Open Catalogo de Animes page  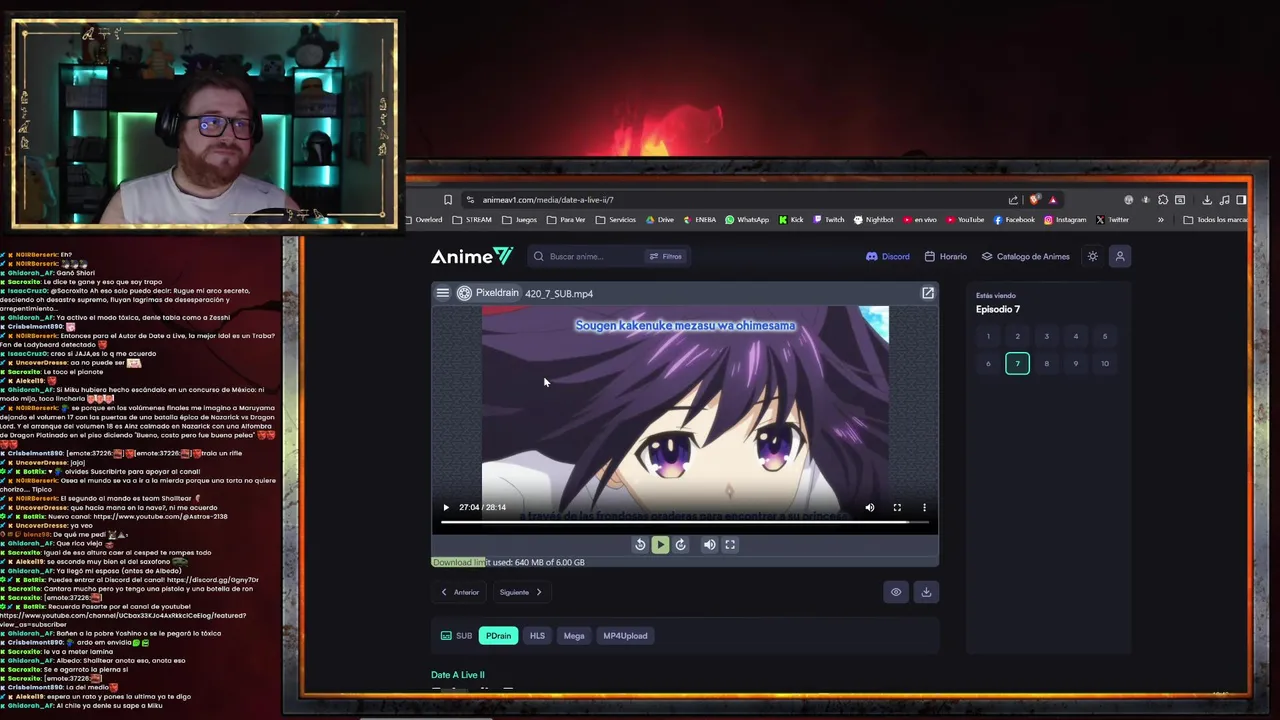tap(1025, 256)
